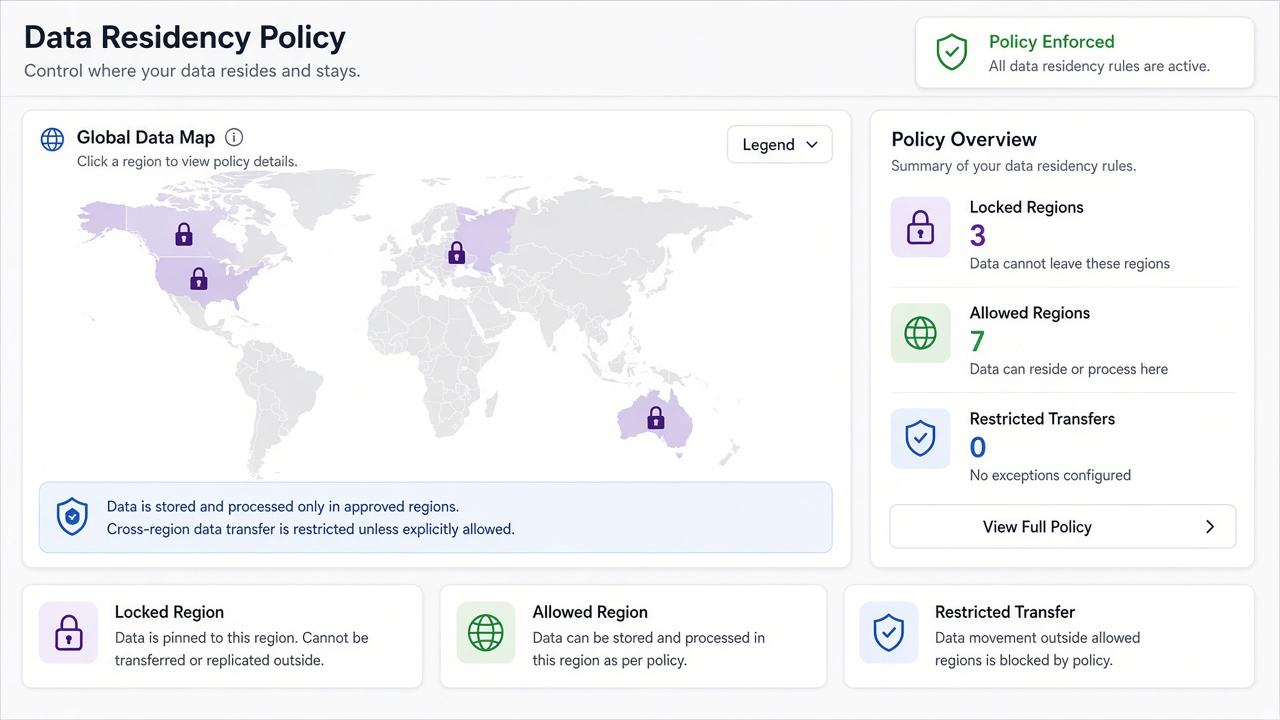Click 'Data cannot leave these regions' text
The width and height of the screenshot is (1280, 720).
point(1070,264)
